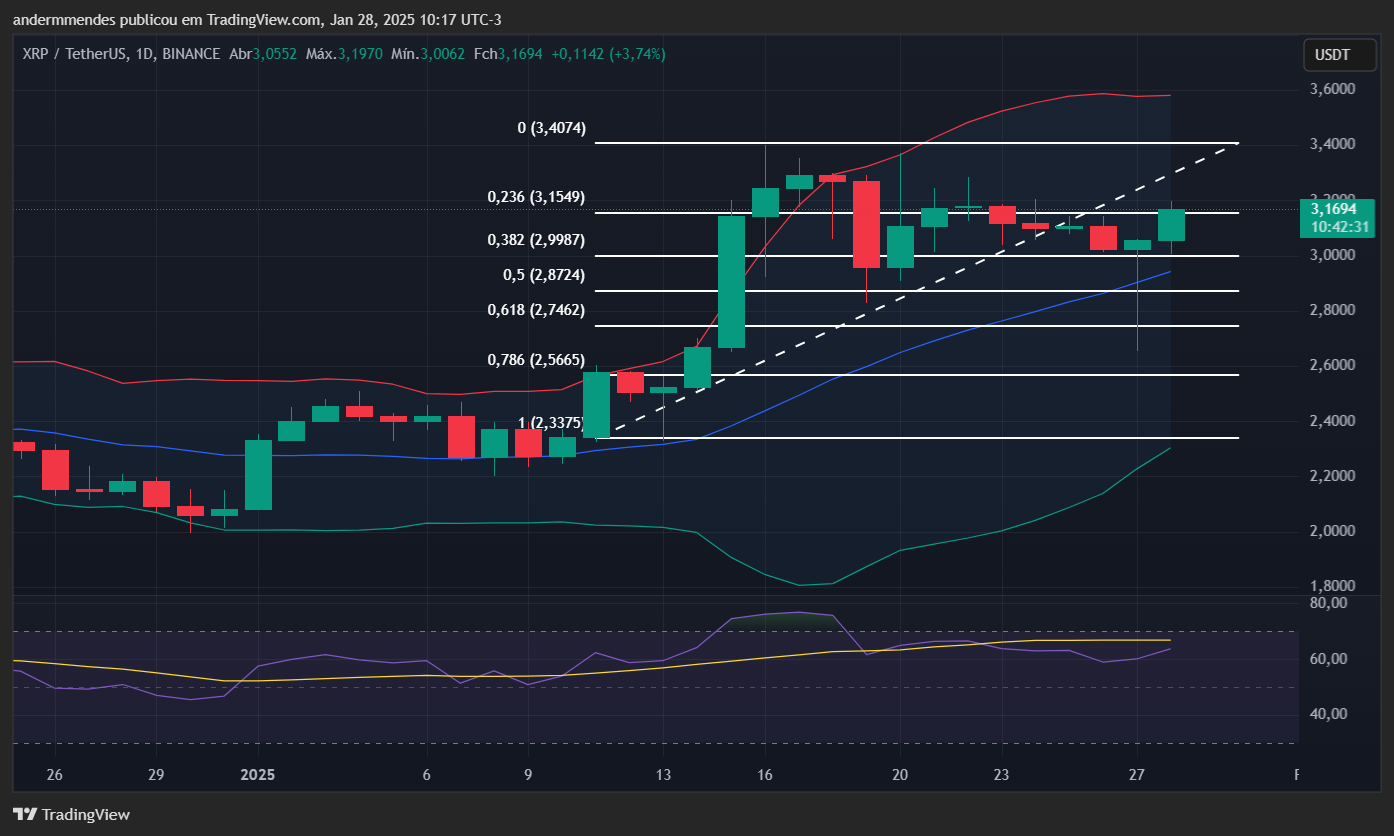The height and width of the screenshot is (836, 1394).
Task: Click the latest green candle of January 28
Action: (1171, 225)
